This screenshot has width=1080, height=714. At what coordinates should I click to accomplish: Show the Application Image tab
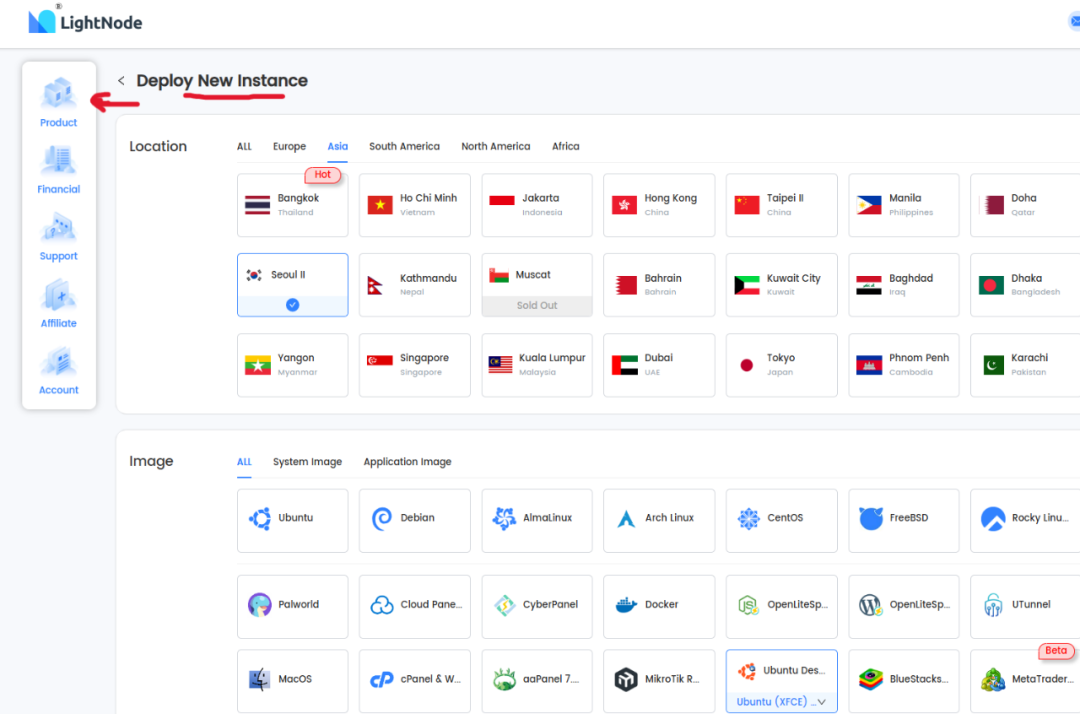point(407,462)
